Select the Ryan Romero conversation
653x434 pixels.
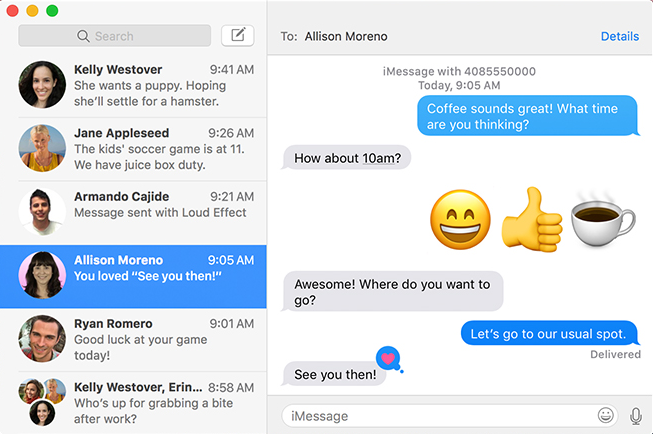(133, 340)
